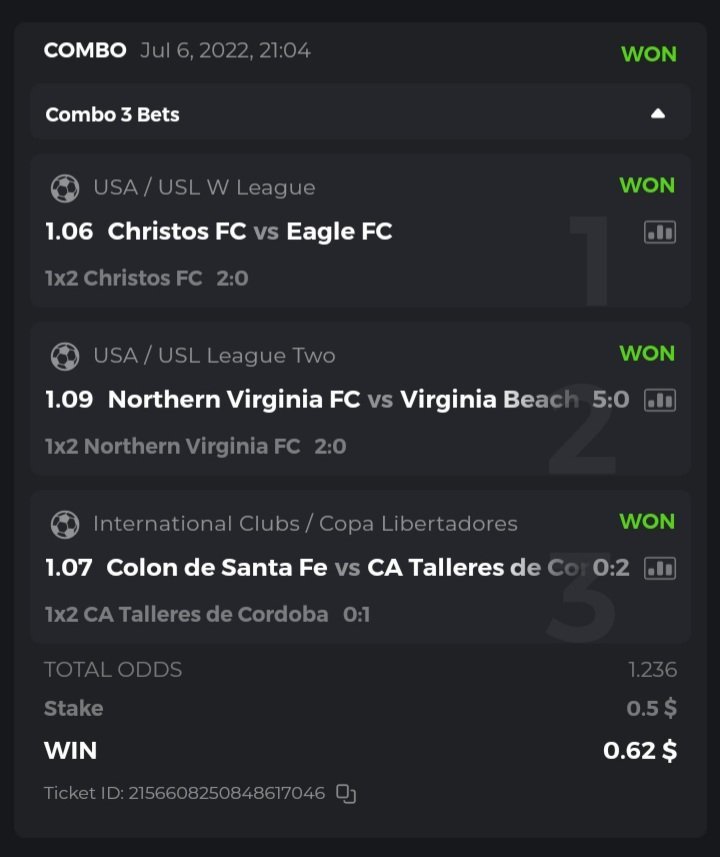This screenshot has width=720, height=857.
Task: Collapse the Combo 3 Bets arrow
Action: pos(657,114)
